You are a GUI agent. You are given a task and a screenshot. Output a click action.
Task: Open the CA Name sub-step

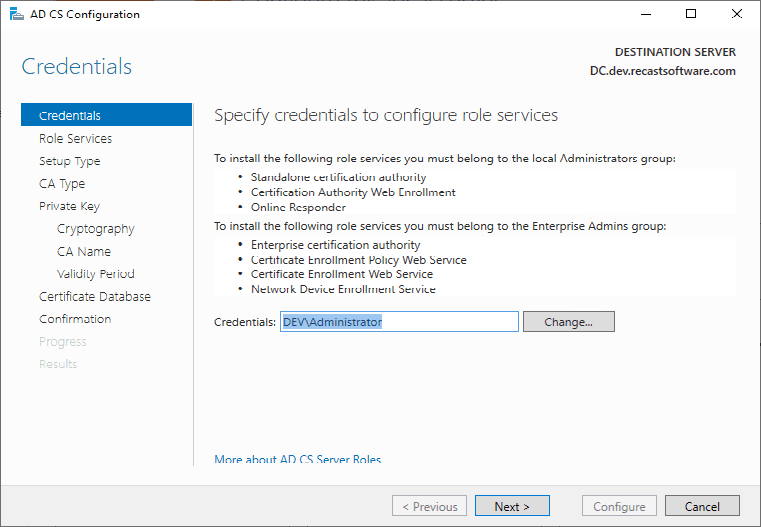click(x=84, y=251)
